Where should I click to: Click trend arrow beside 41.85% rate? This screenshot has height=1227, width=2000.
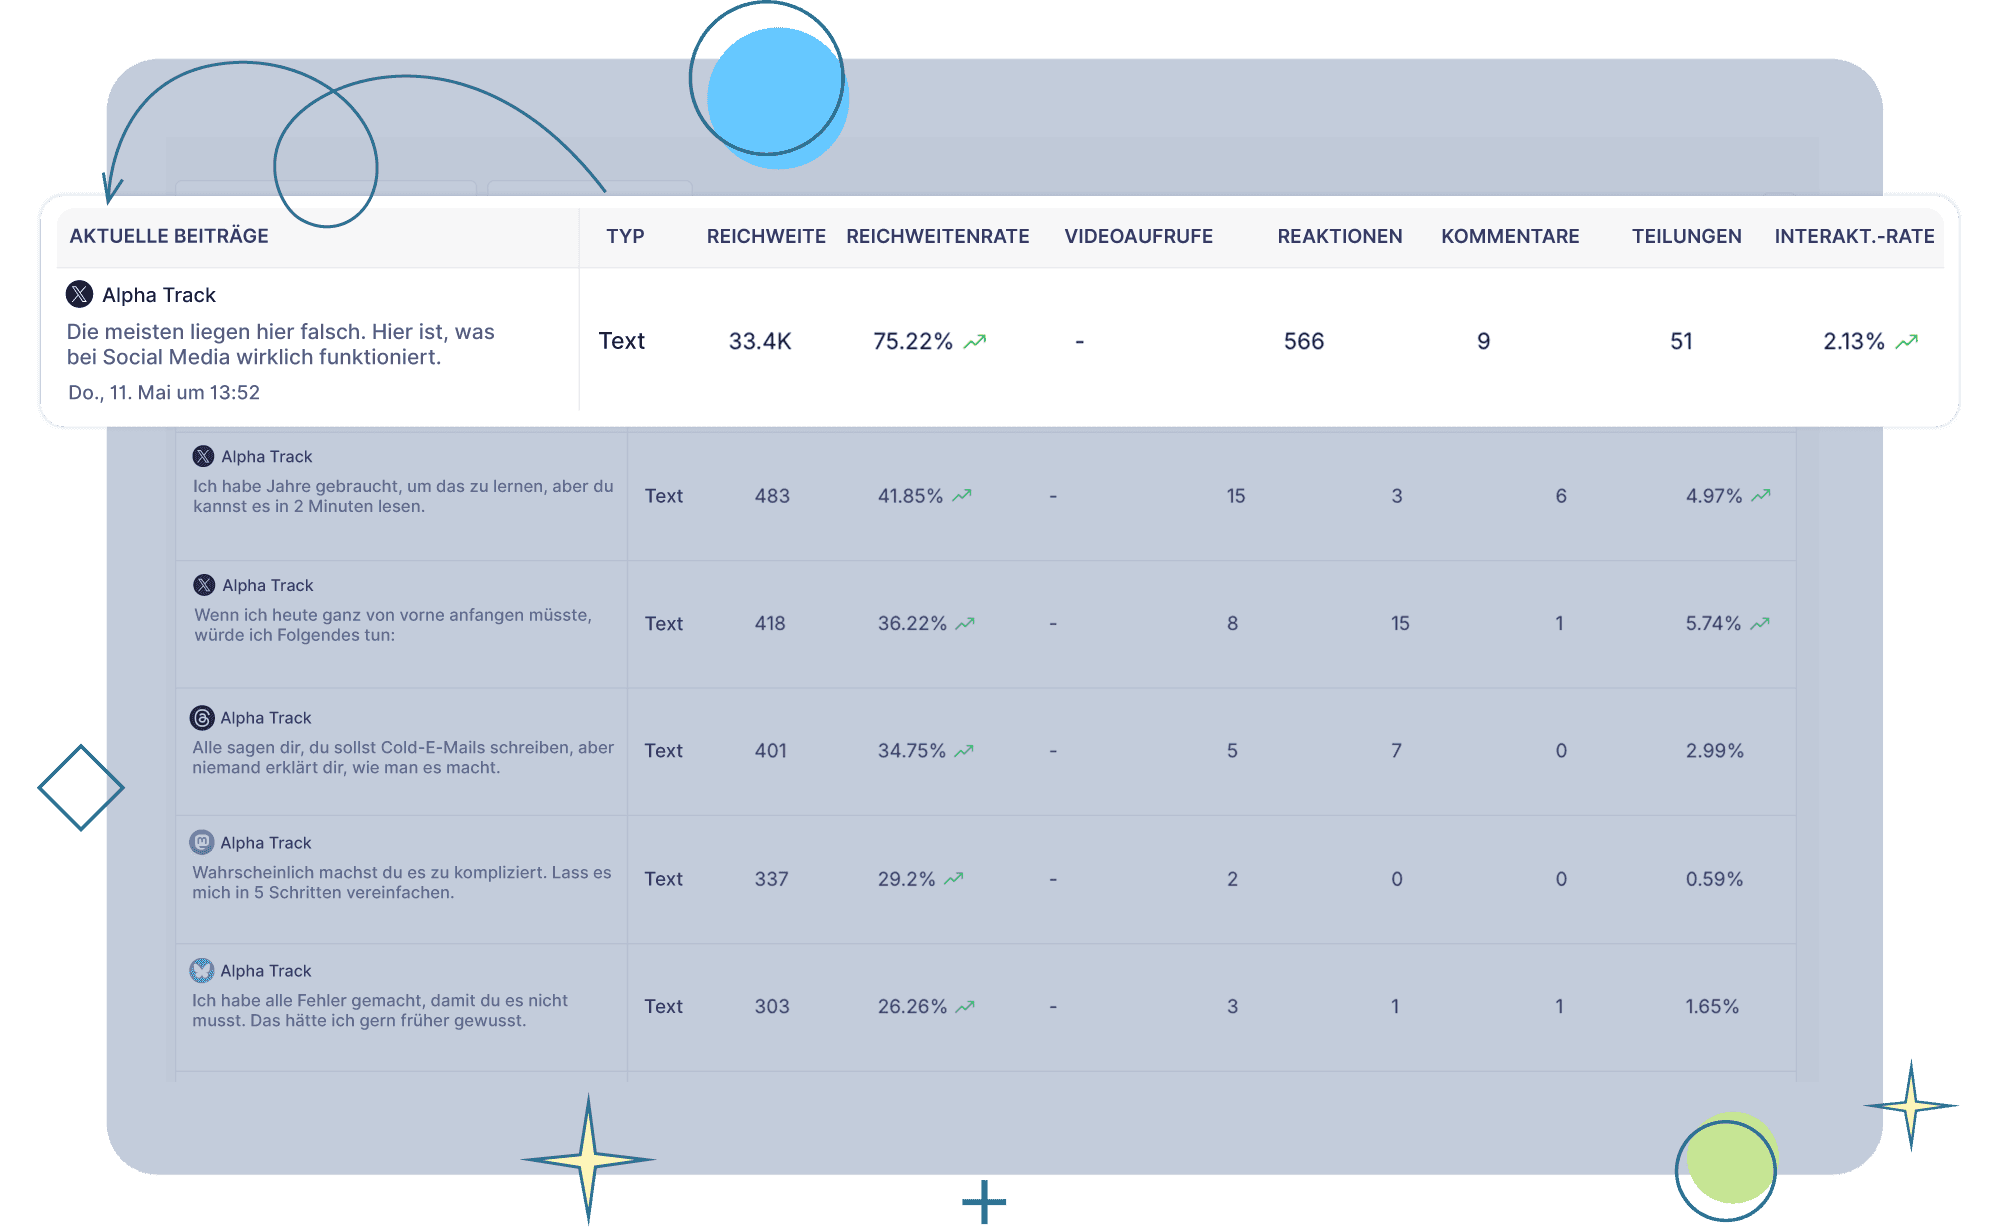point(962,496)
